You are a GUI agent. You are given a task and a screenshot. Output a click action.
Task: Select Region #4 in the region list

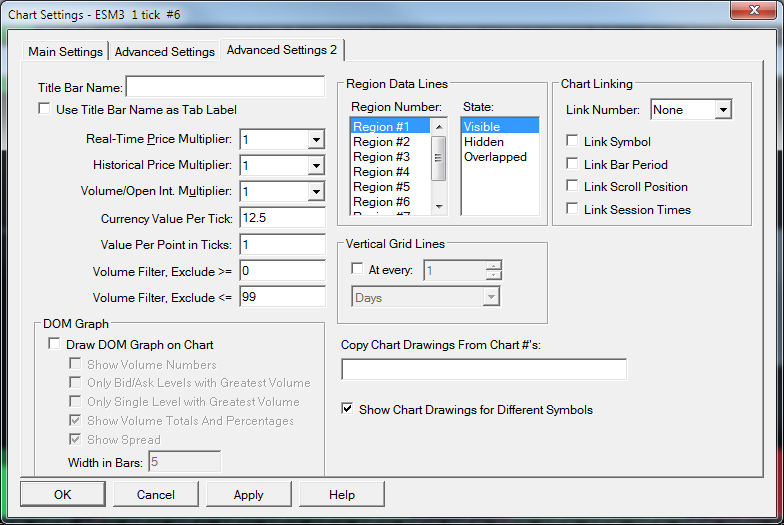click(390, 172)
